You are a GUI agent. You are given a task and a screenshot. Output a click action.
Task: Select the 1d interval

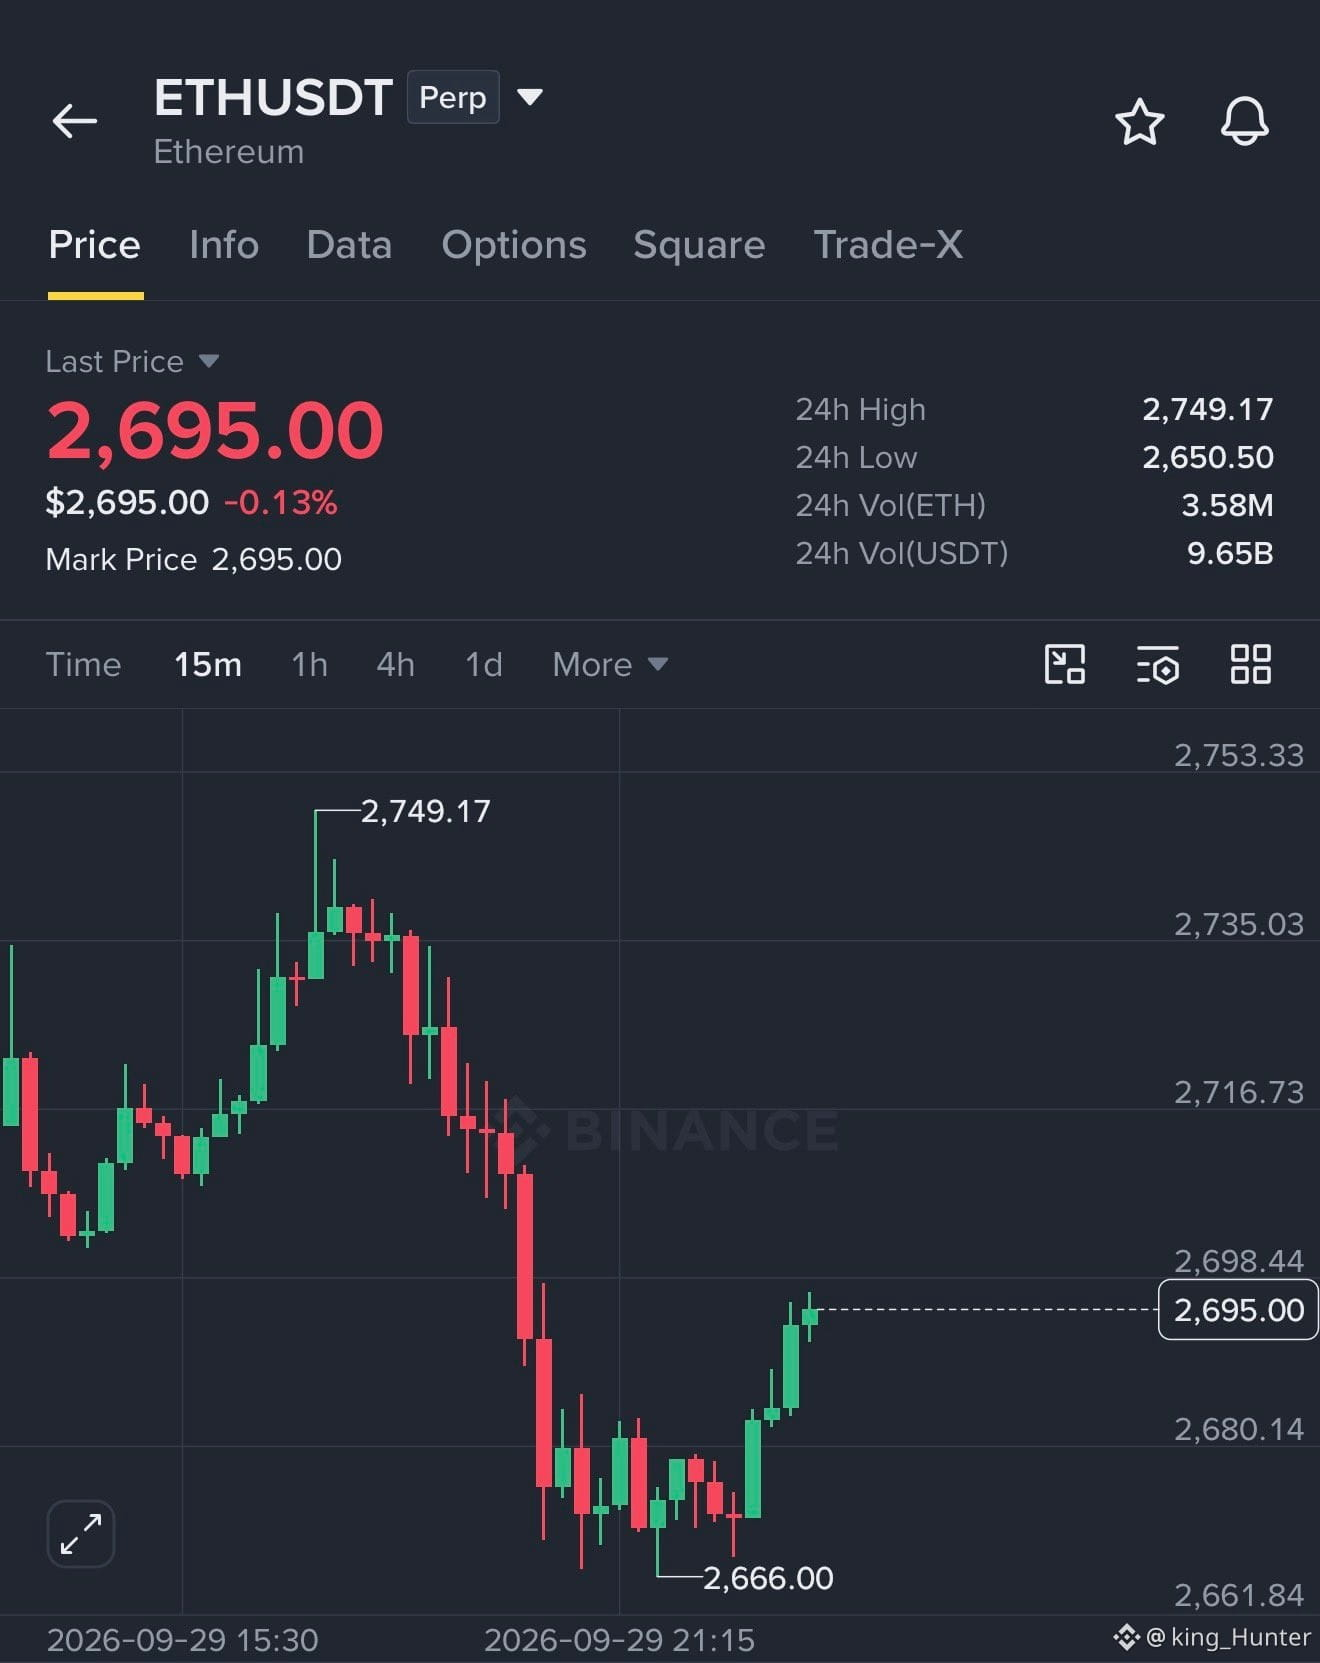click(484, 664)
